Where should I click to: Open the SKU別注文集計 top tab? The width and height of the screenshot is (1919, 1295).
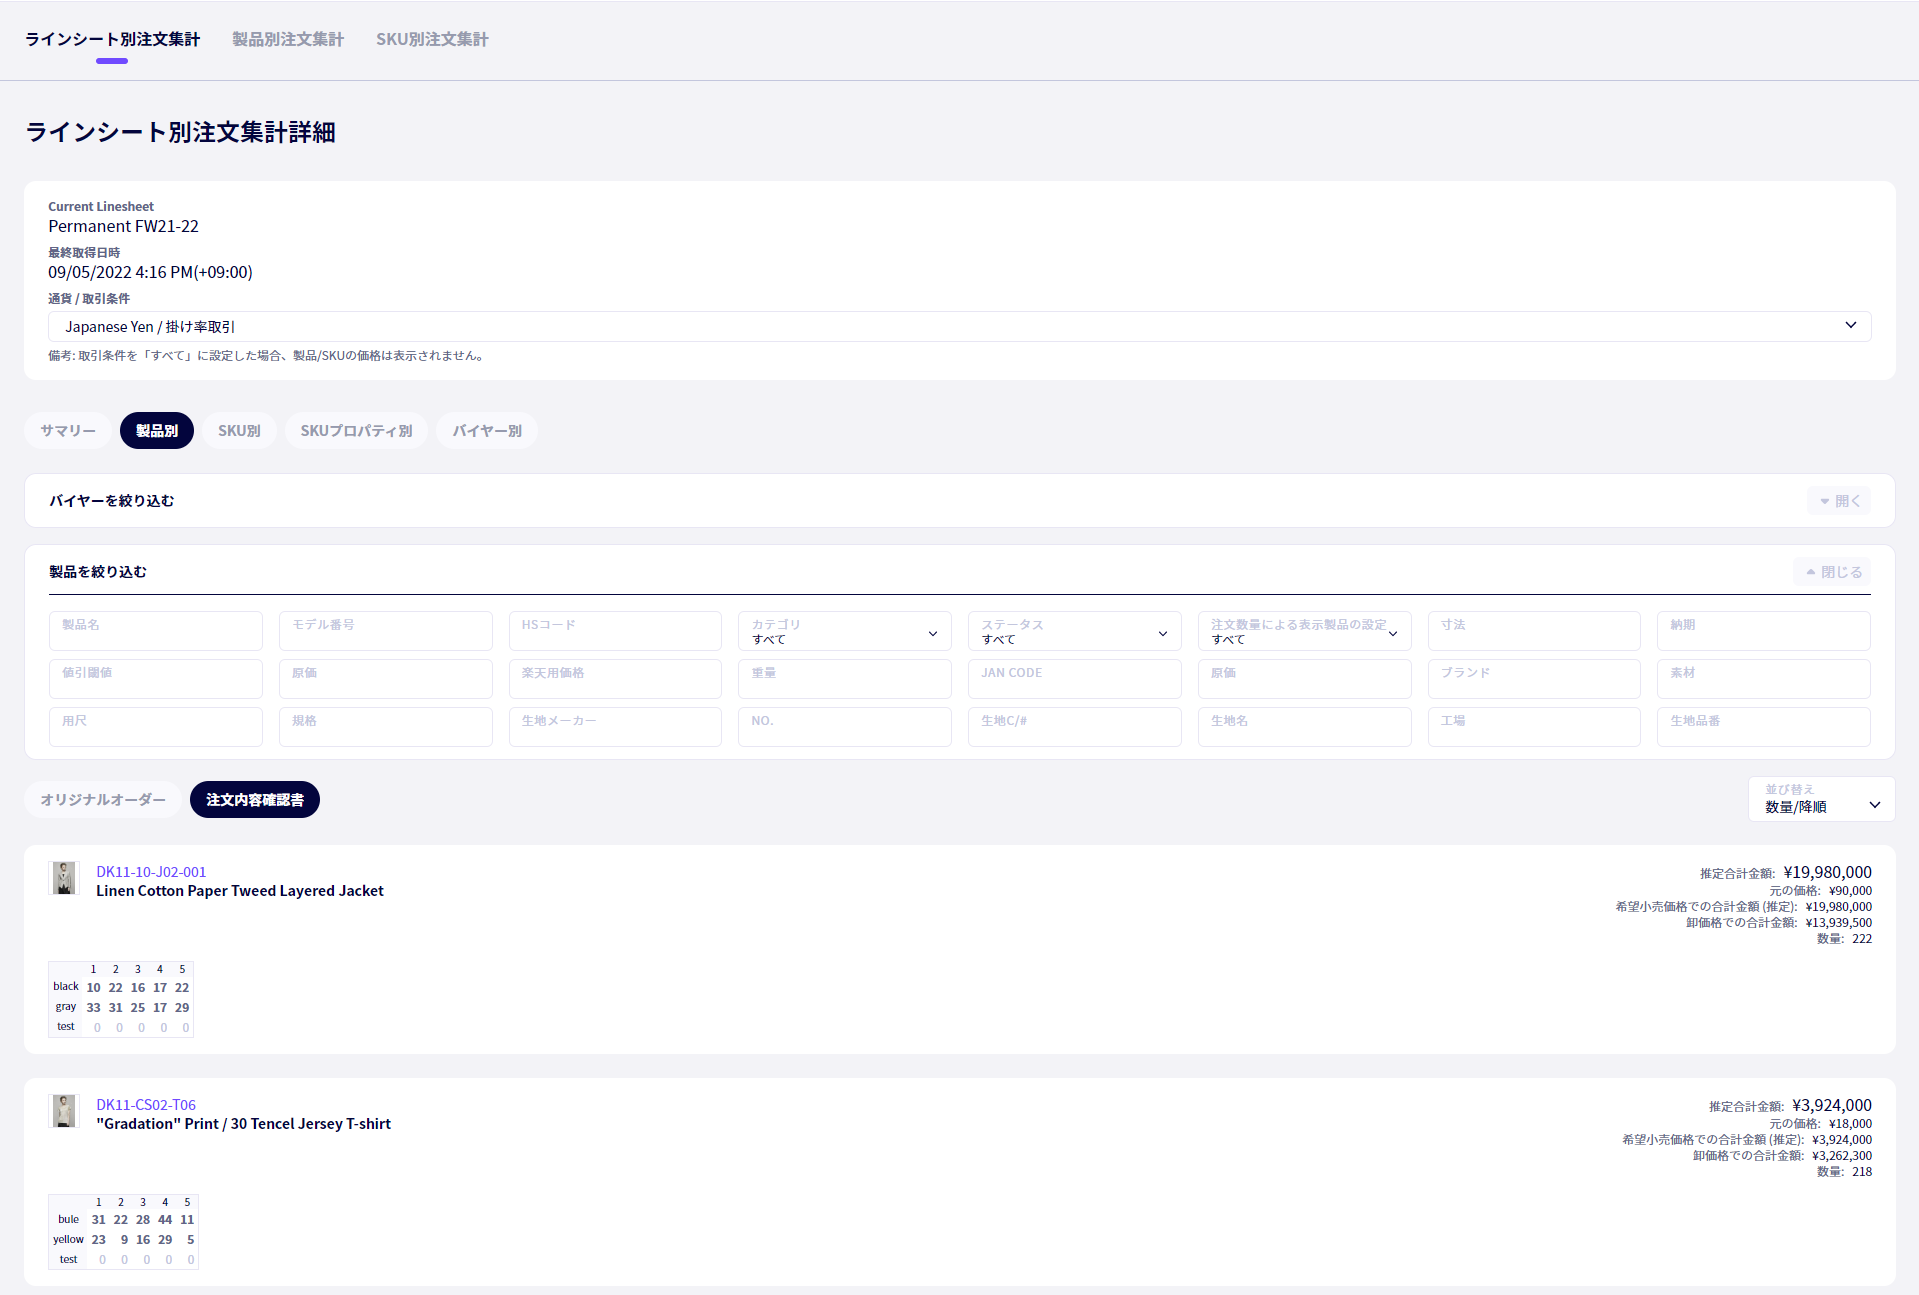pyautogui.click(x=432, y=40)
